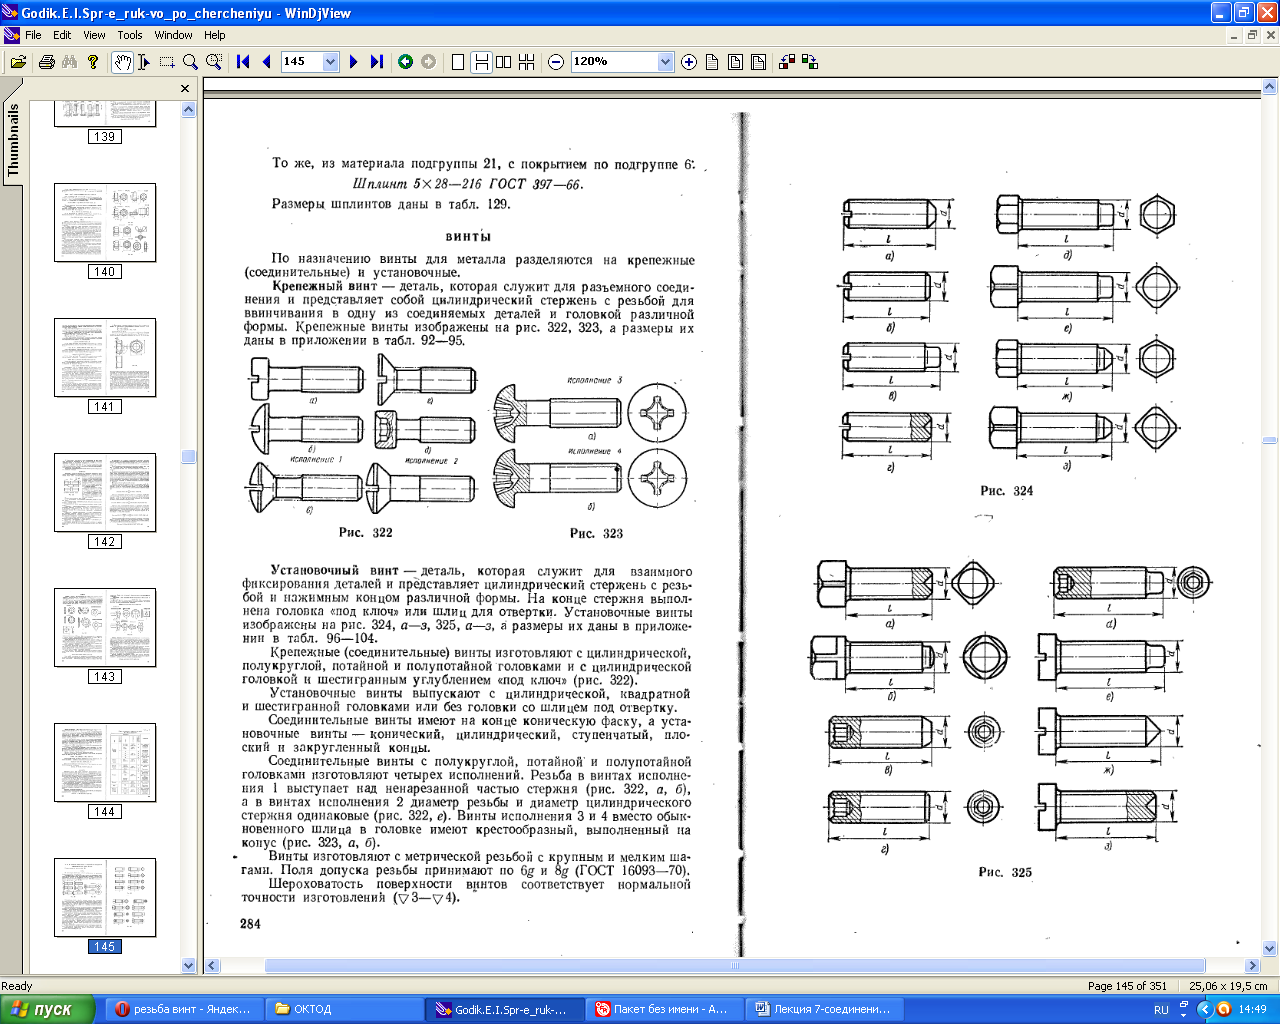Select page 143 thumbnail
1280x1024 pixels.
tap(105, 628)
